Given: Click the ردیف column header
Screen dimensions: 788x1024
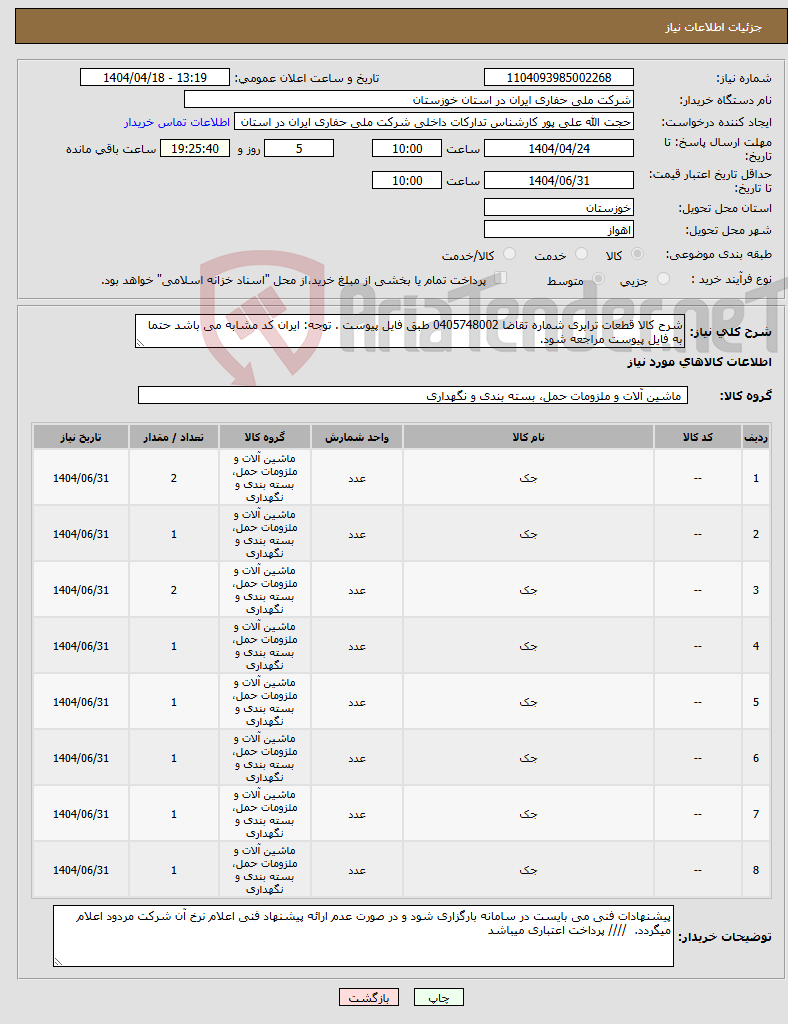Looking at the screenshot, I should click(x=756, y=437).
